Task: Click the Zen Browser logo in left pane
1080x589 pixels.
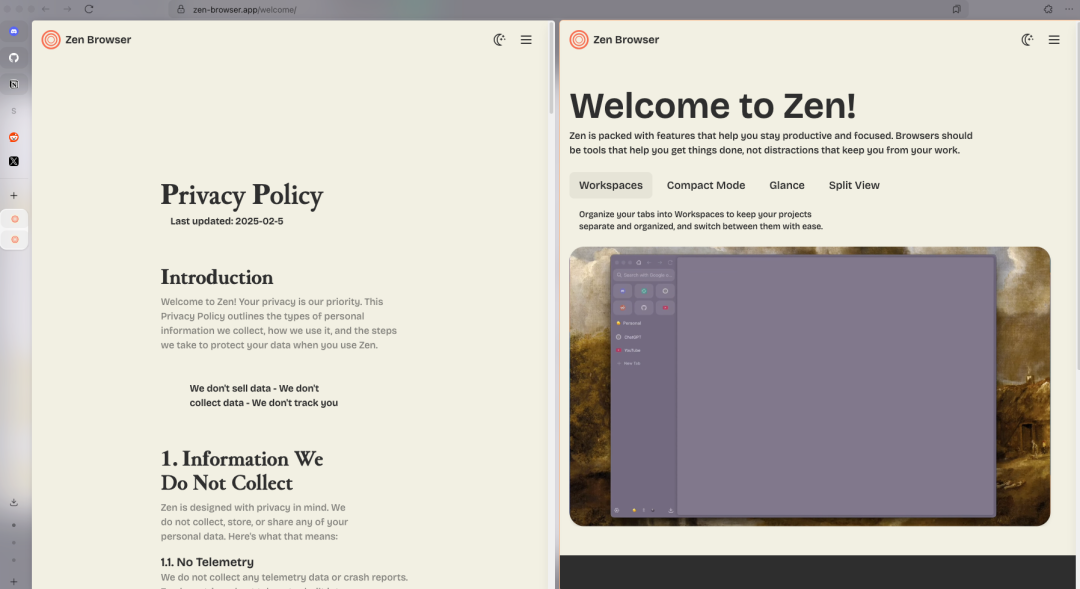Action: tap(86, 40)
